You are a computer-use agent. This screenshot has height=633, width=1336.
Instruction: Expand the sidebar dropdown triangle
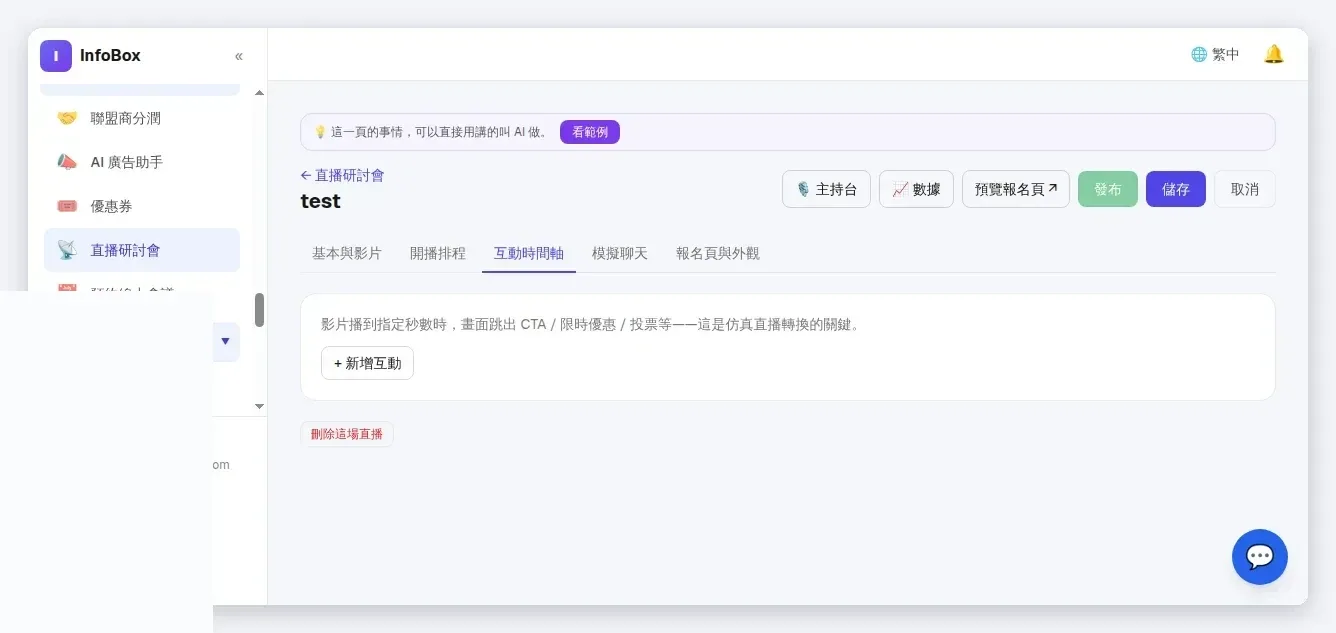(225, 341)
